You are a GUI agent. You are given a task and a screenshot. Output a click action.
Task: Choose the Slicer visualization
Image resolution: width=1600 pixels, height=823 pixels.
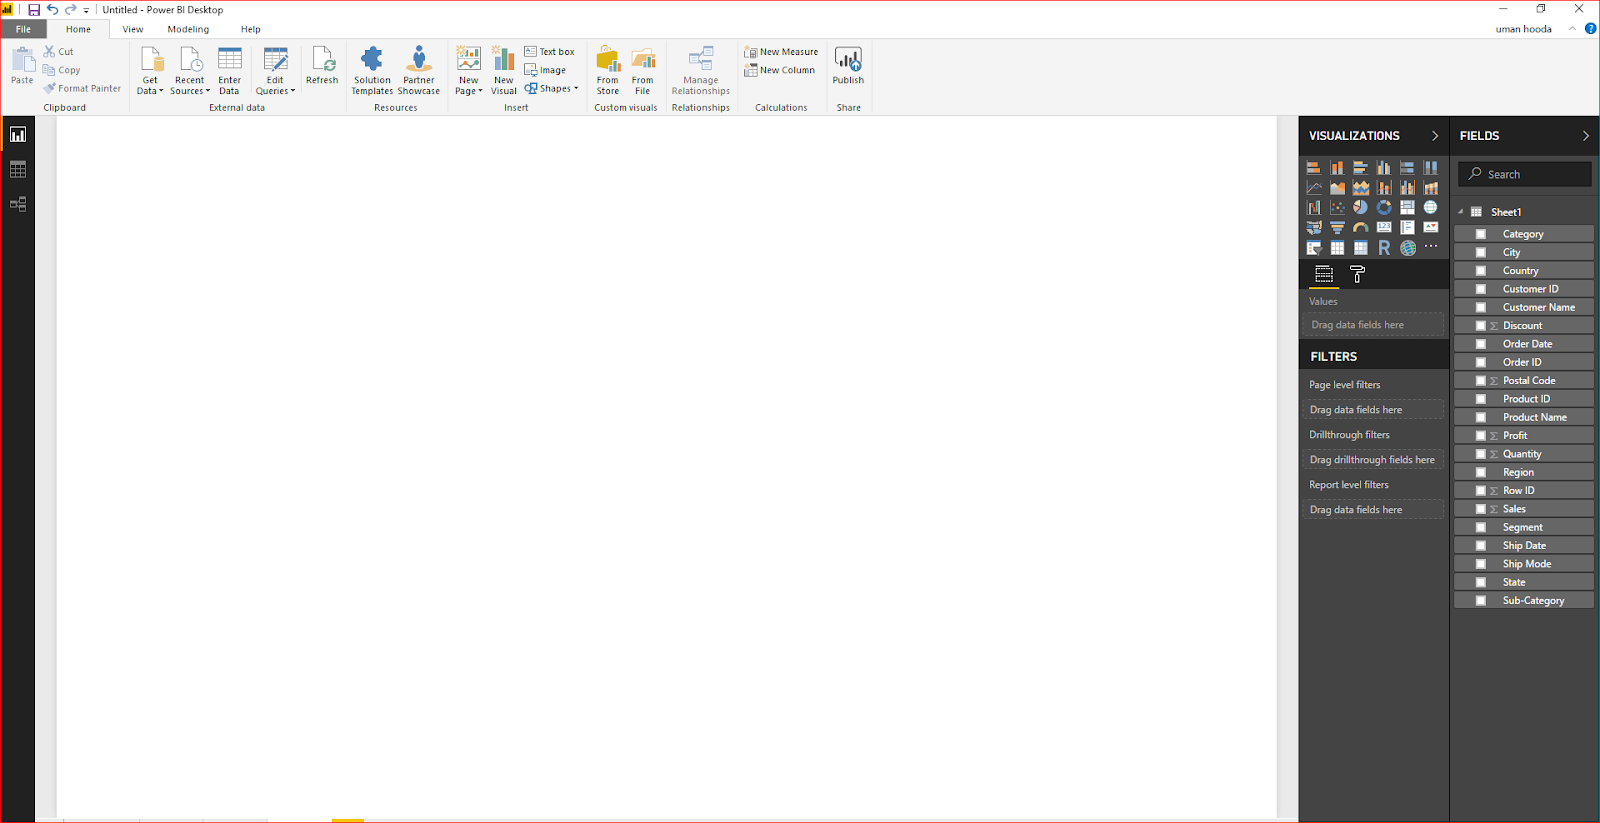[1314, 248]
